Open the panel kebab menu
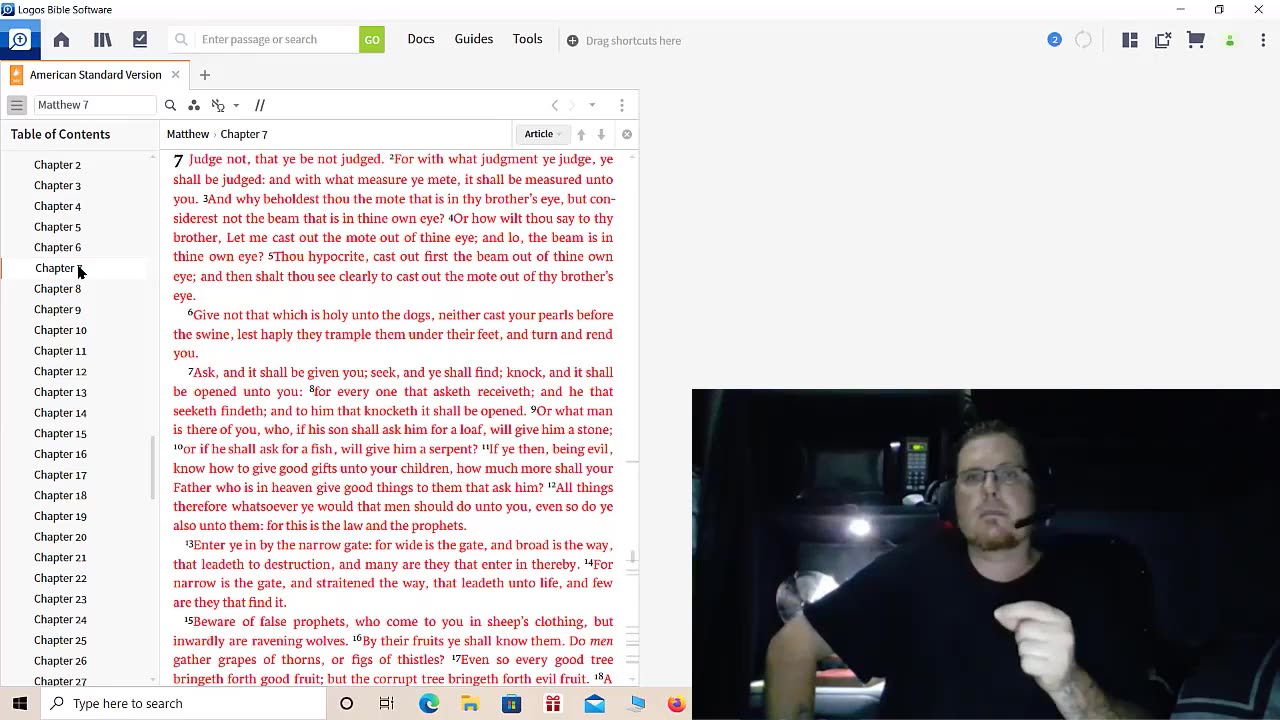This screenshot has width=1280, height=720. coord(622,105)
